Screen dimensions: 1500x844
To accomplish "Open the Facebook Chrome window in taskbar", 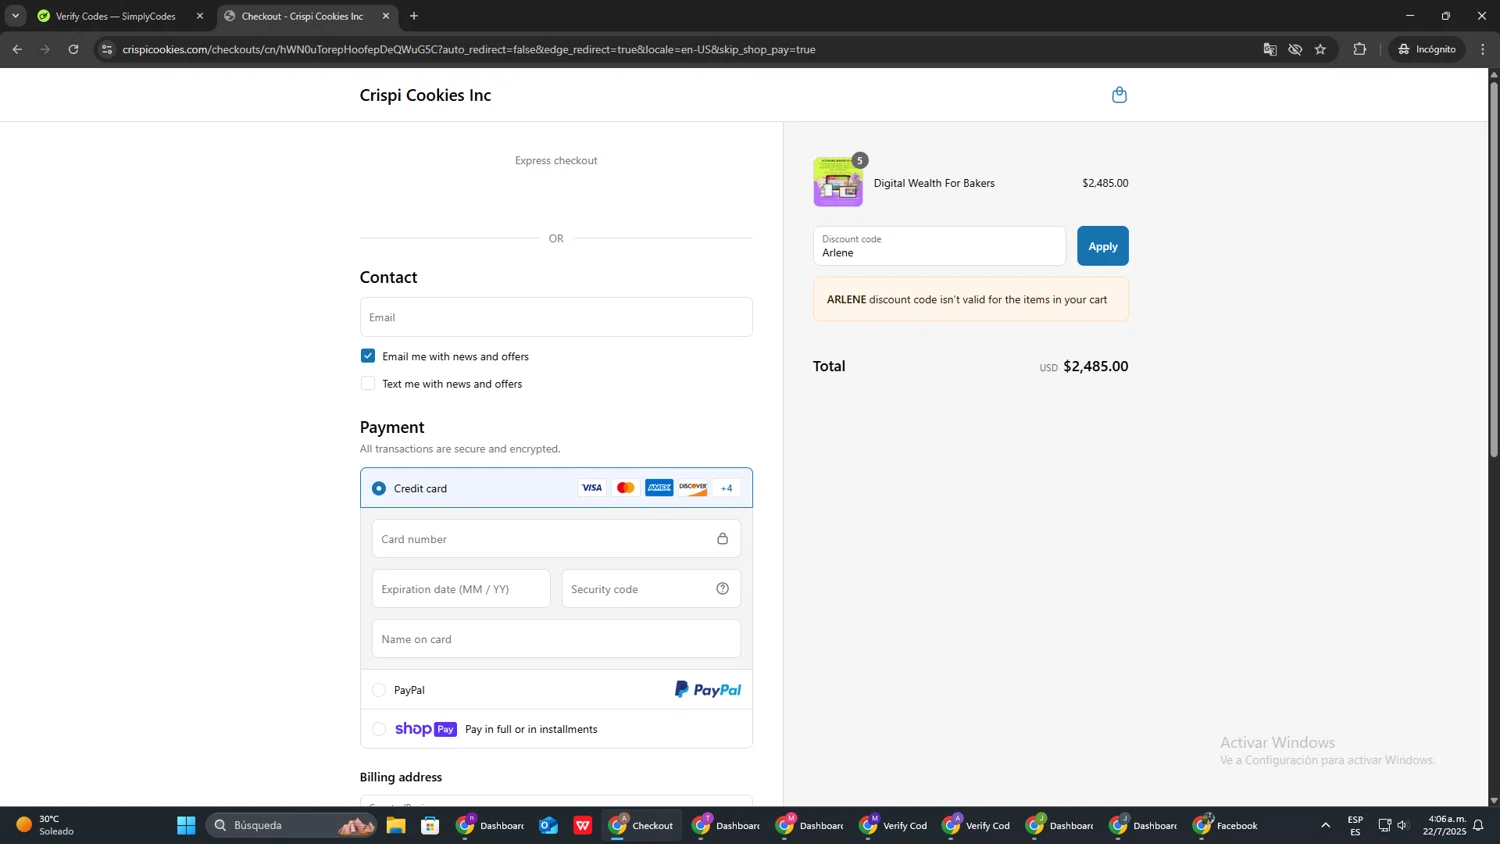I will coord(1226,825).
